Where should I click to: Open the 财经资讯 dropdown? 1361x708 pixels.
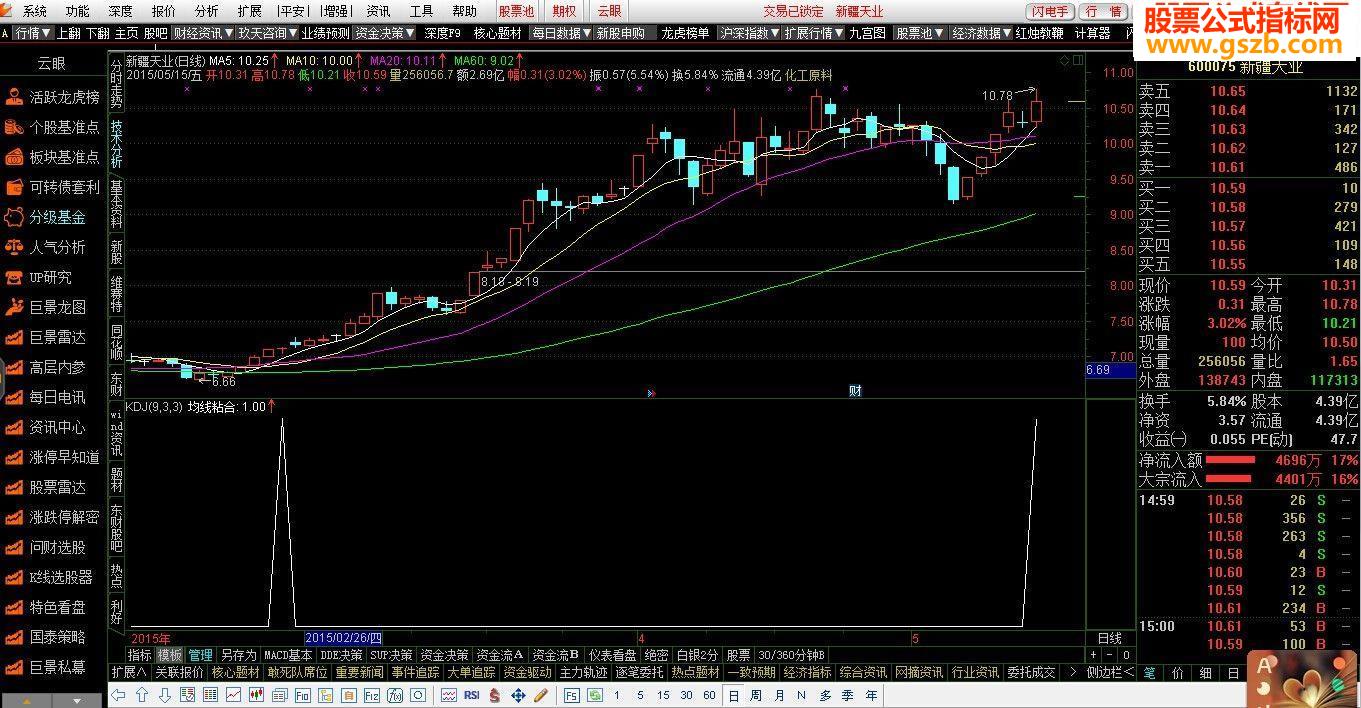(x=201, y=33)
